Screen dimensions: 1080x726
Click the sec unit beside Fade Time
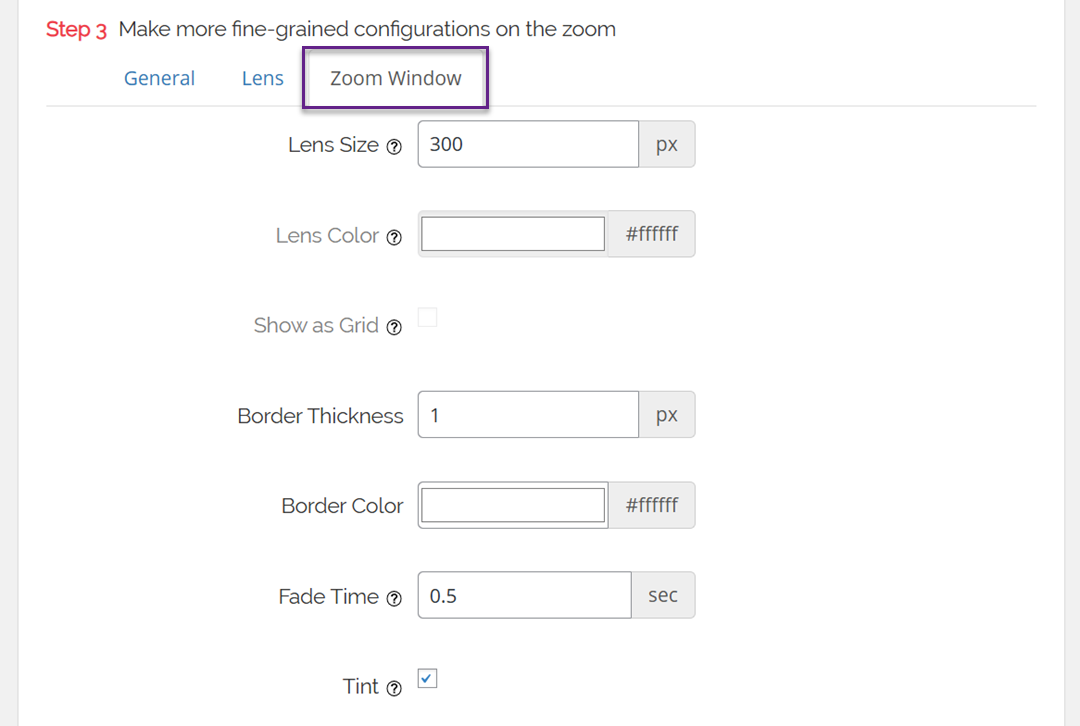tap(662, 595)
